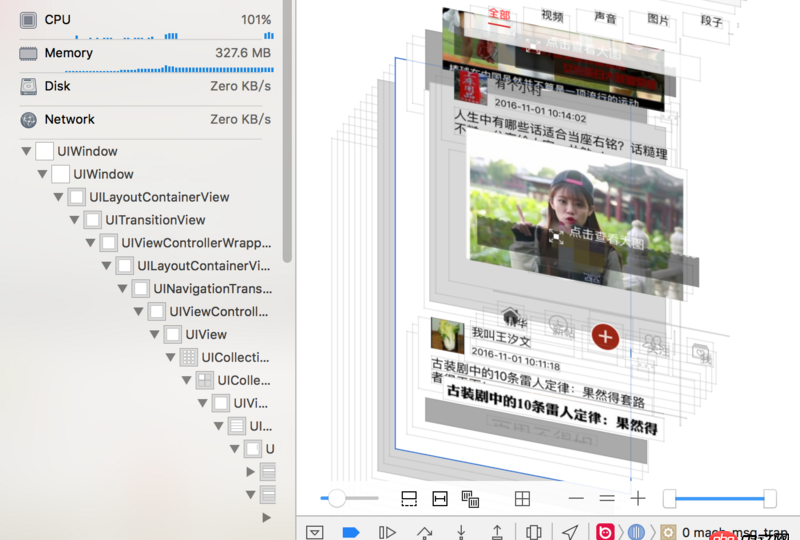Click the Orient to 2D grid icon
The width and height of the screenshot is (800, 540).
coord(522,498)
